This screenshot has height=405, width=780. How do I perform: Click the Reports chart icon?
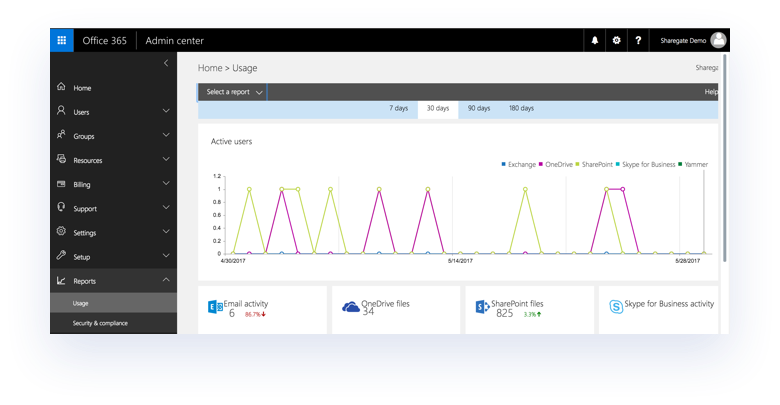tap(61, 281)
